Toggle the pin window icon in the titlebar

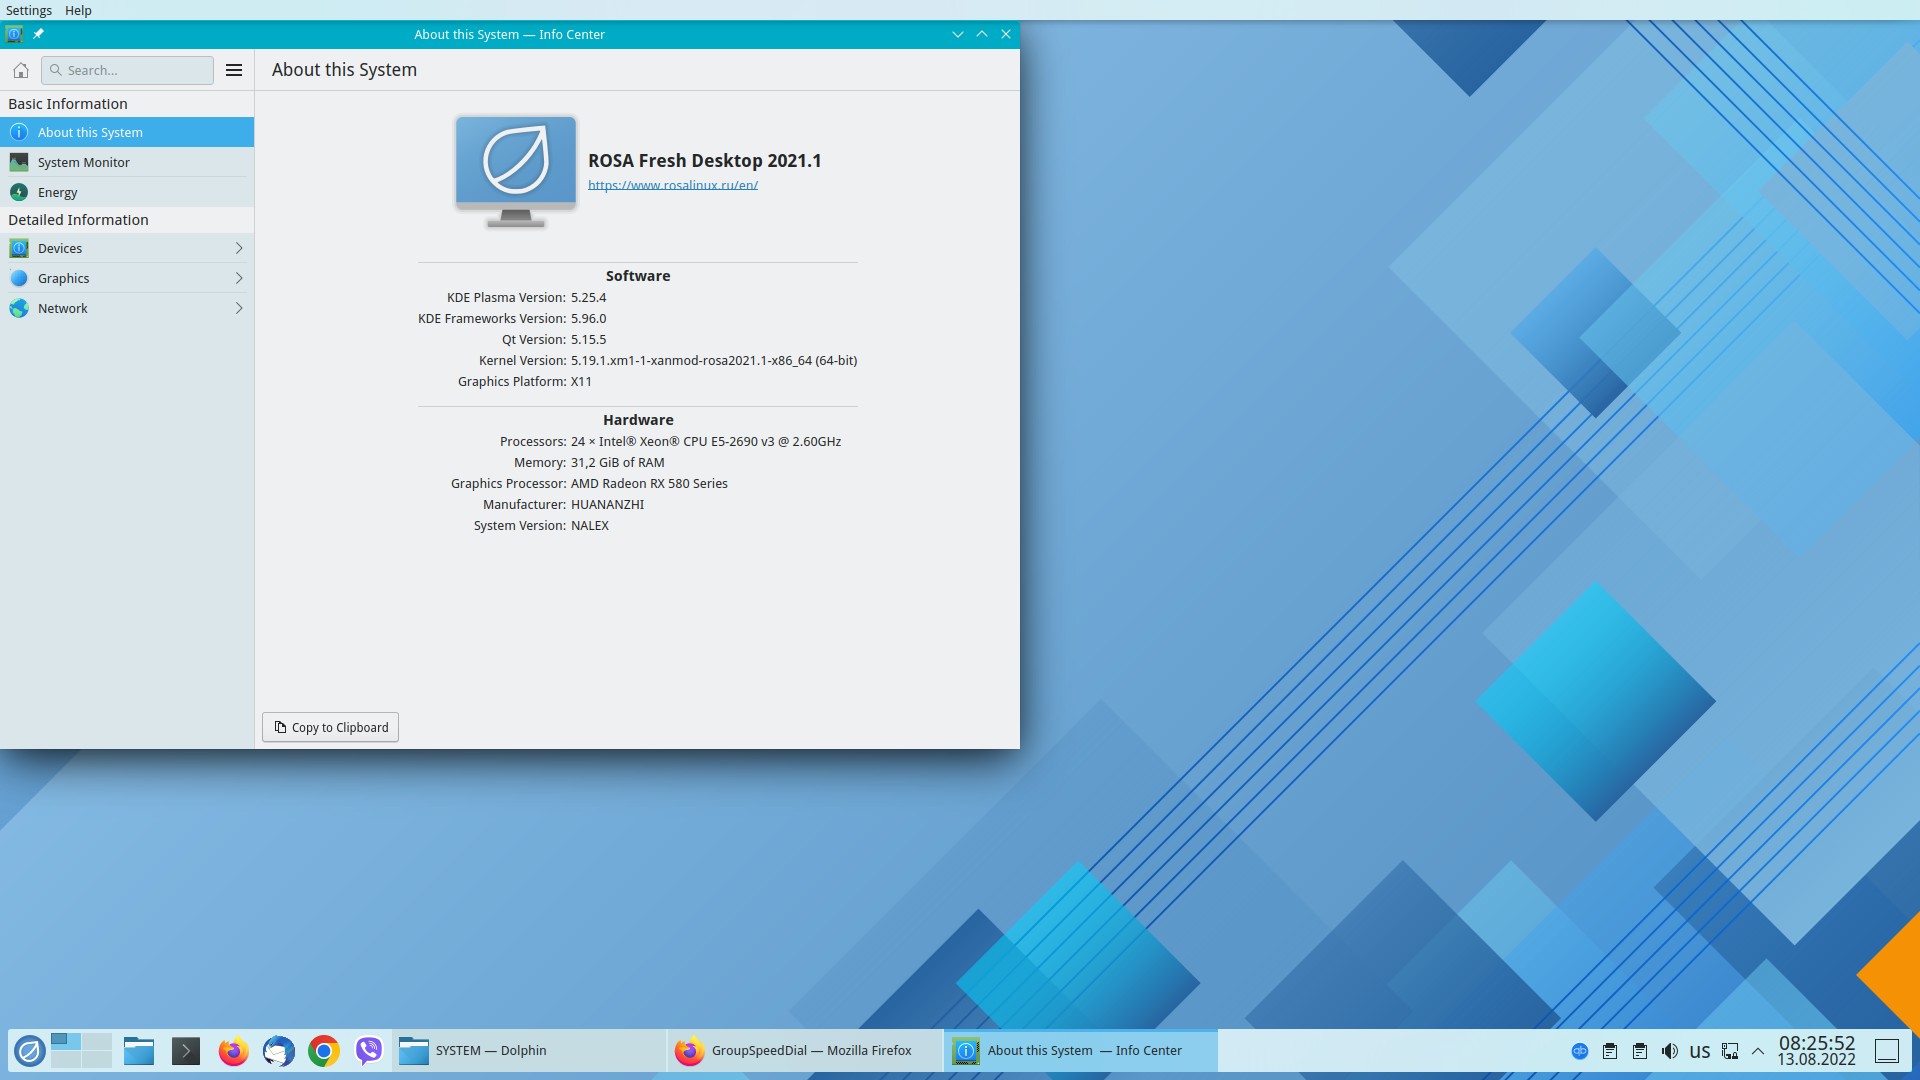point(38,34)
